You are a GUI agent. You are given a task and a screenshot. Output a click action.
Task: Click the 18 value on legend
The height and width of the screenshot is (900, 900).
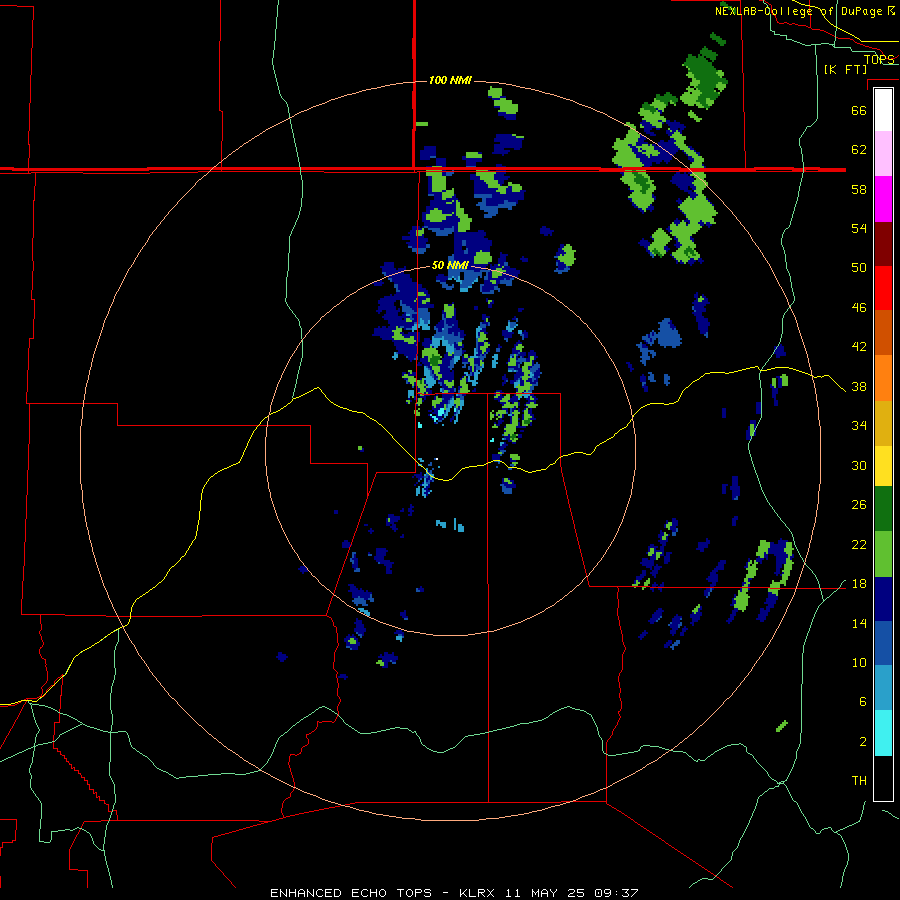(859, 584)
